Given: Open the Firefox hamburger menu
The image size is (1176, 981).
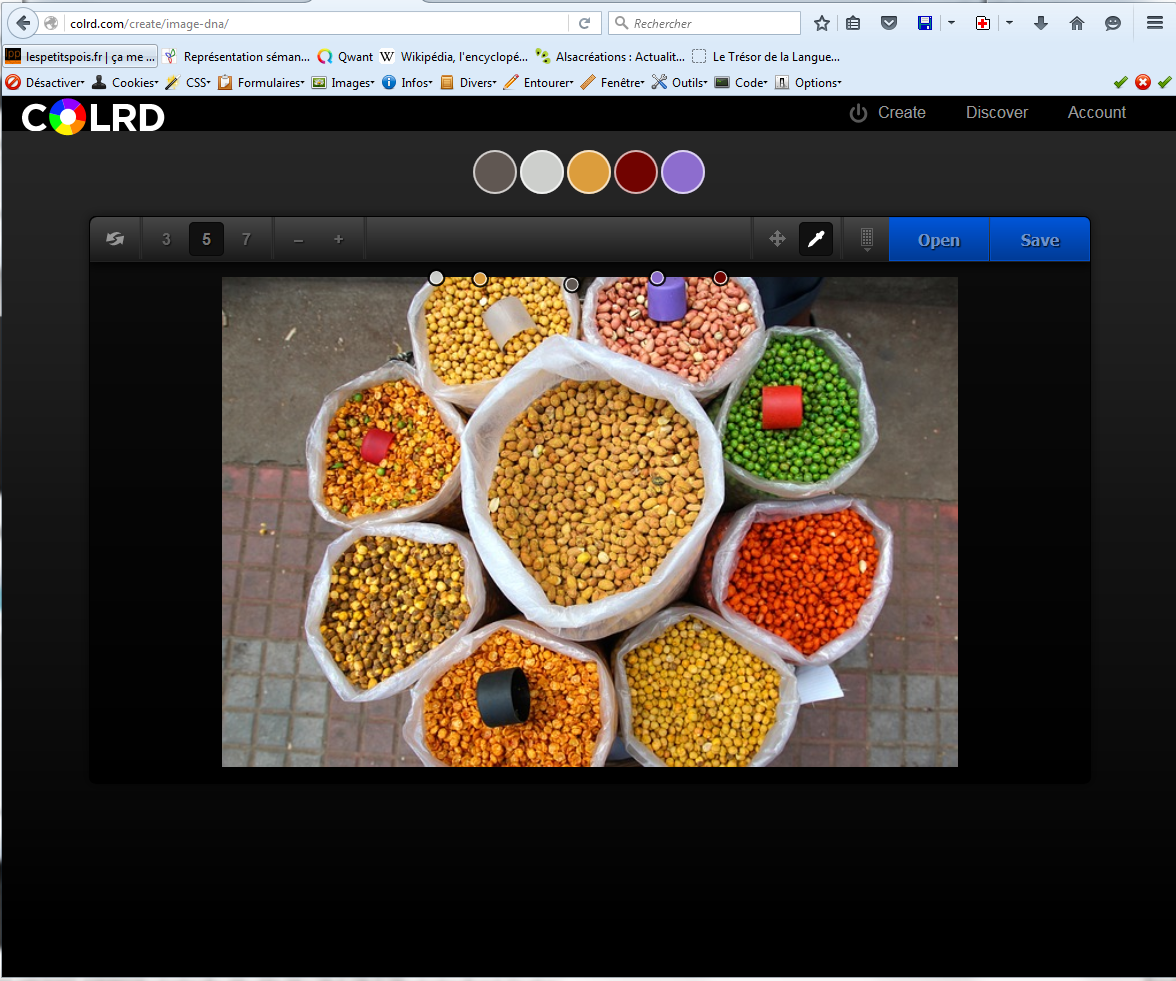Looking at the screenshot, I should pos(1154,23).
